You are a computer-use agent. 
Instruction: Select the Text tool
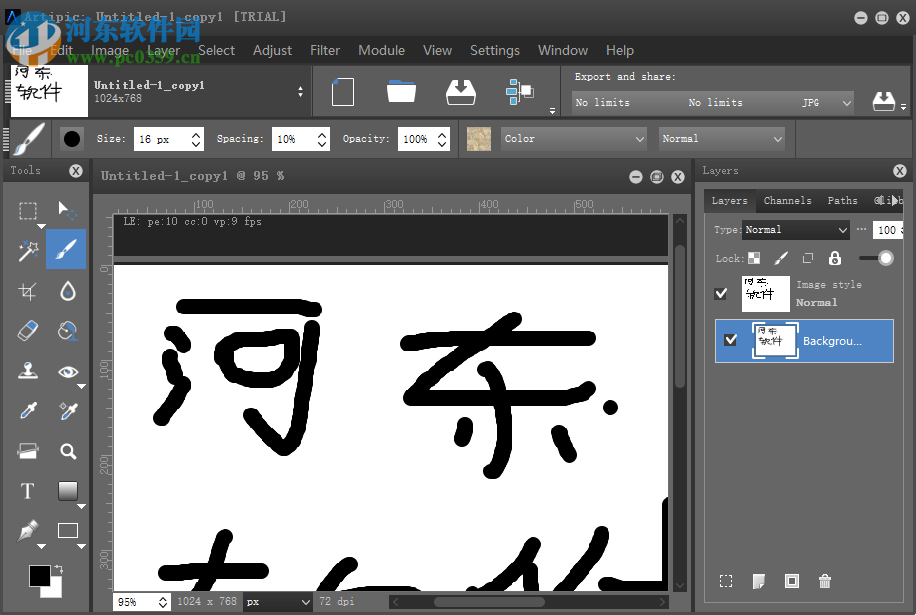[28, 490]
